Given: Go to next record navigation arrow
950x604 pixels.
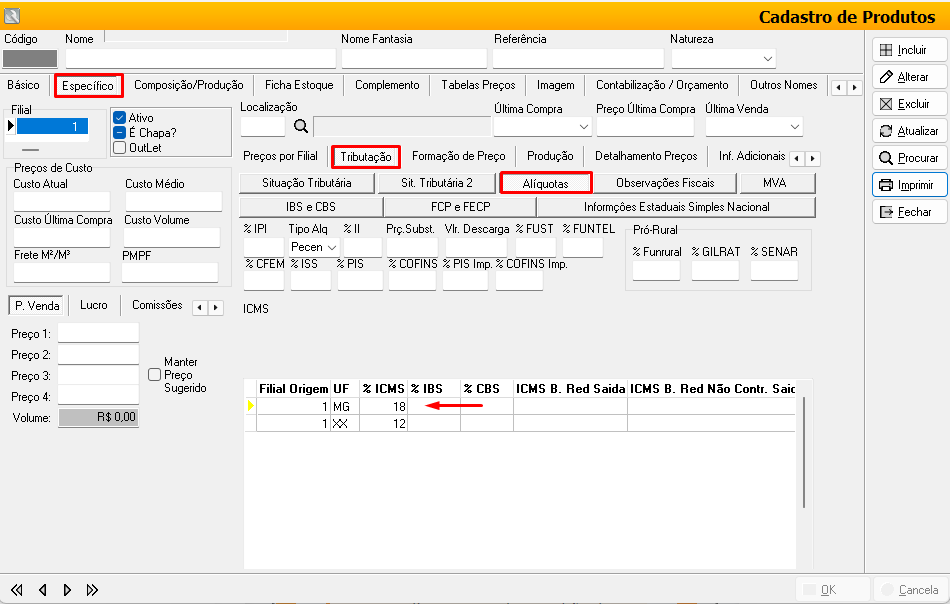Looking at the screenshot, I should coord(67,589).
